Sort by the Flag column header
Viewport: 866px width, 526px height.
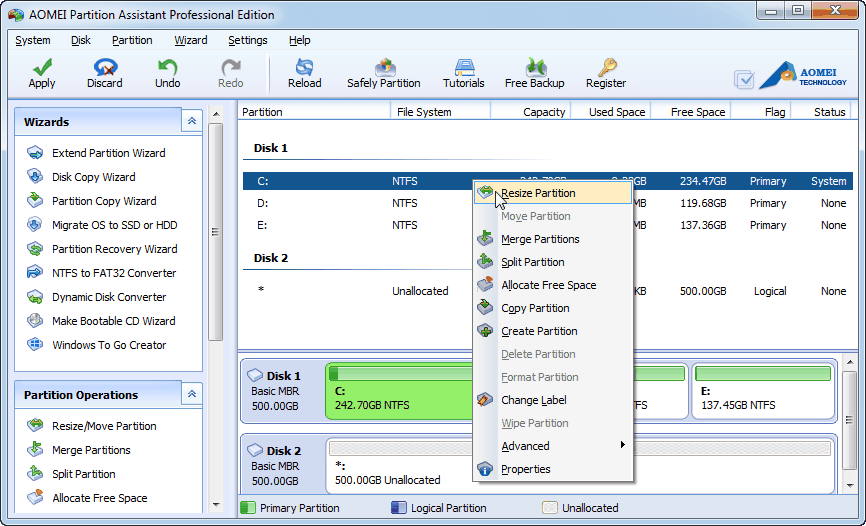(761, 112)
